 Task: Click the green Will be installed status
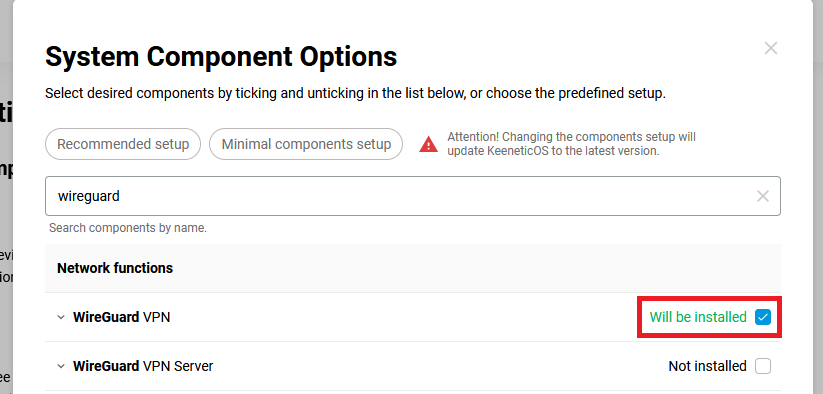point(698,317)
